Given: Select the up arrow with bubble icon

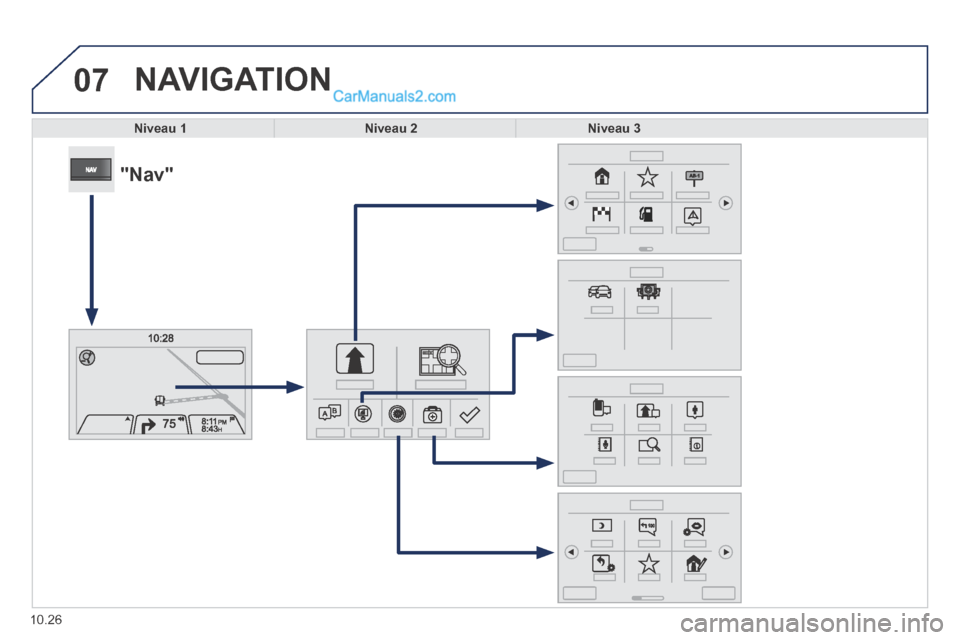Looking at the screenshot, I should click(648, 410).
